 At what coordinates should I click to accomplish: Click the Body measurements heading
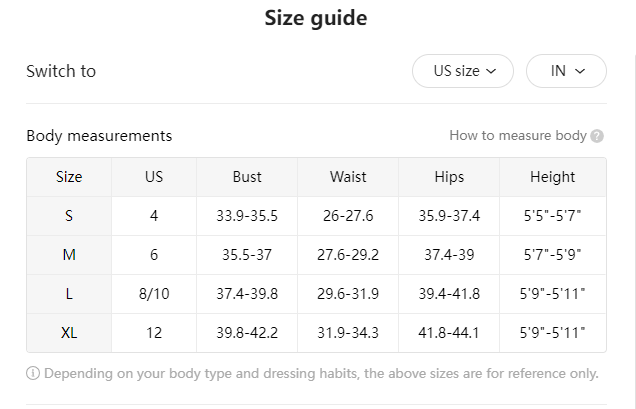coord(99,136)
